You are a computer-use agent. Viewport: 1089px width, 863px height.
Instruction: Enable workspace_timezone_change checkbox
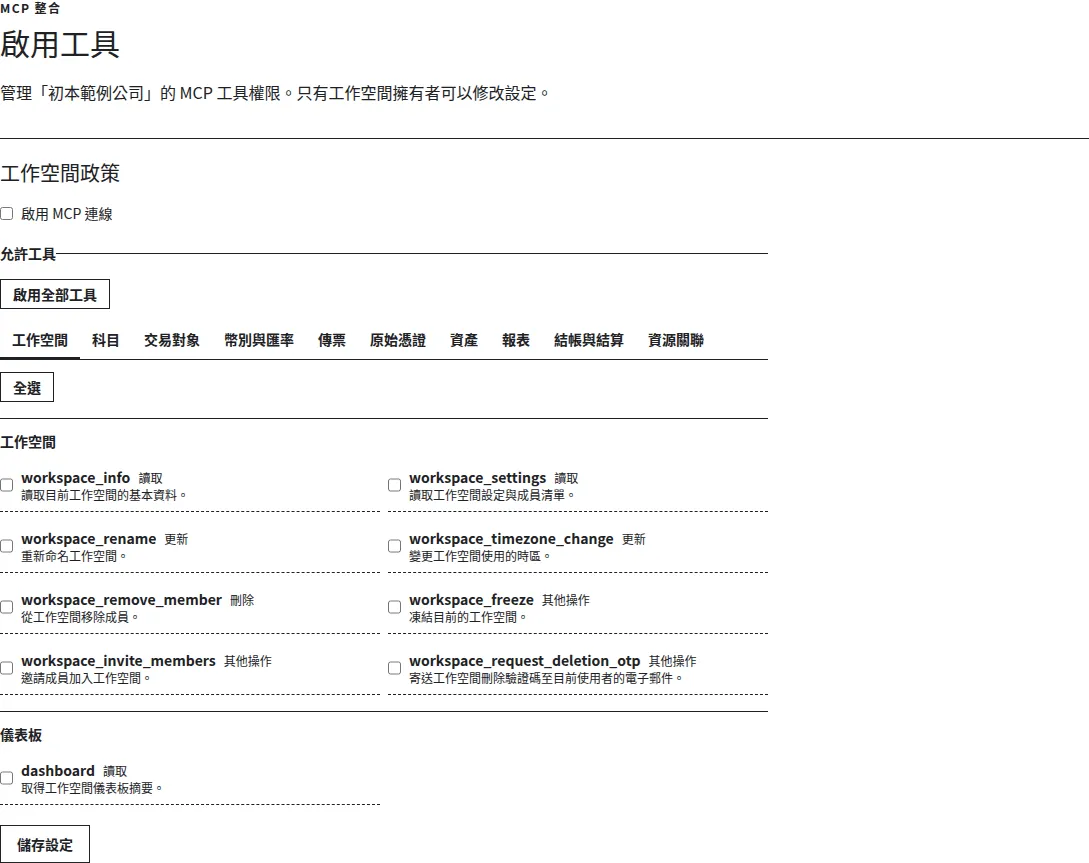point(394,546)
